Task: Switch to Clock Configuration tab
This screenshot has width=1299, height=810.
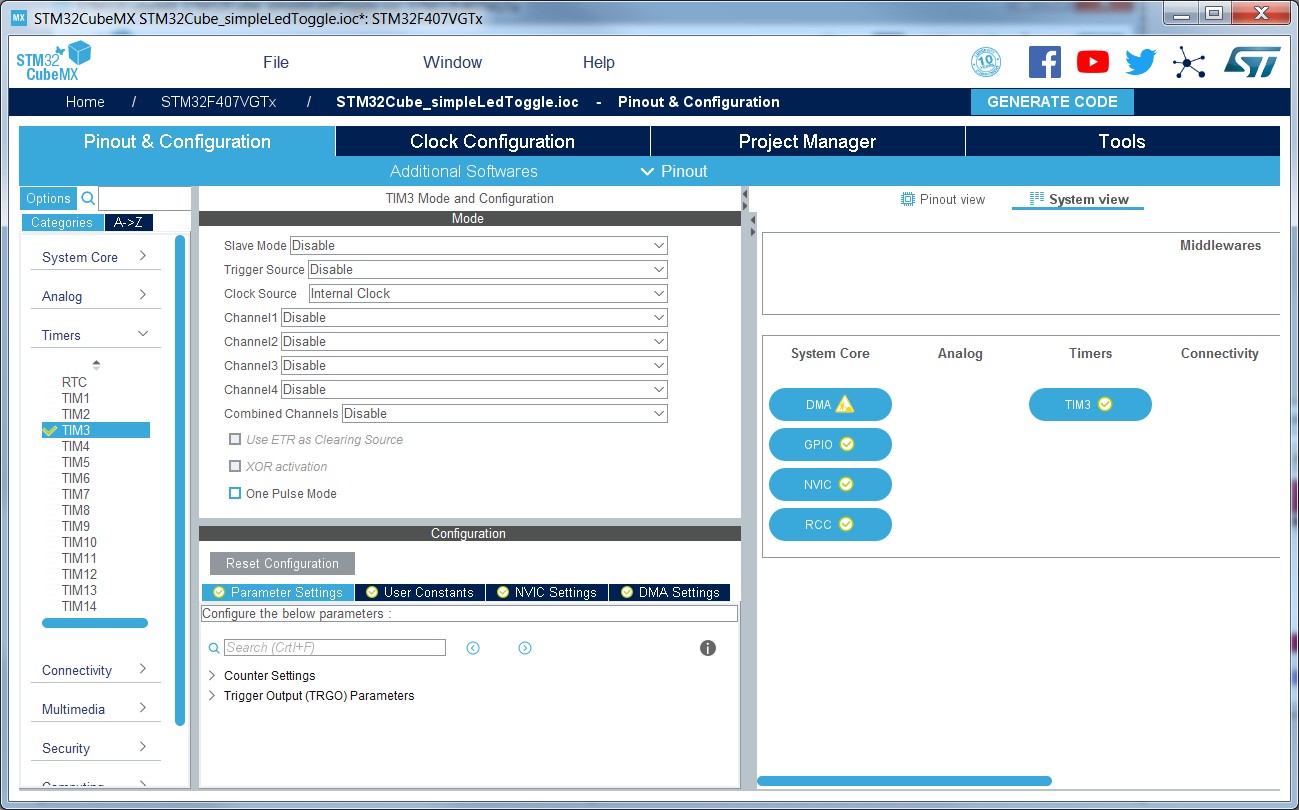Action: 492,141
